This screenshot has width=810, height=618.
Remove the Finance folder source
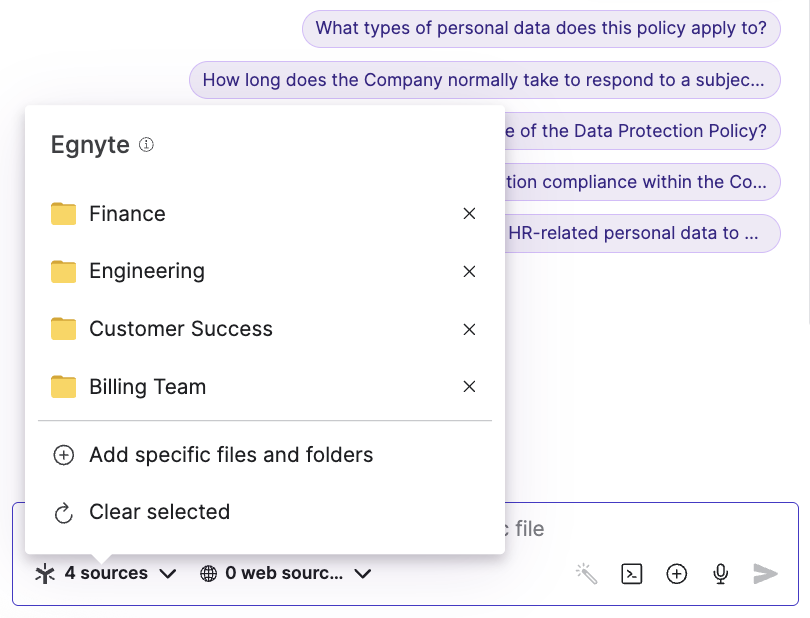click(469, 214)
